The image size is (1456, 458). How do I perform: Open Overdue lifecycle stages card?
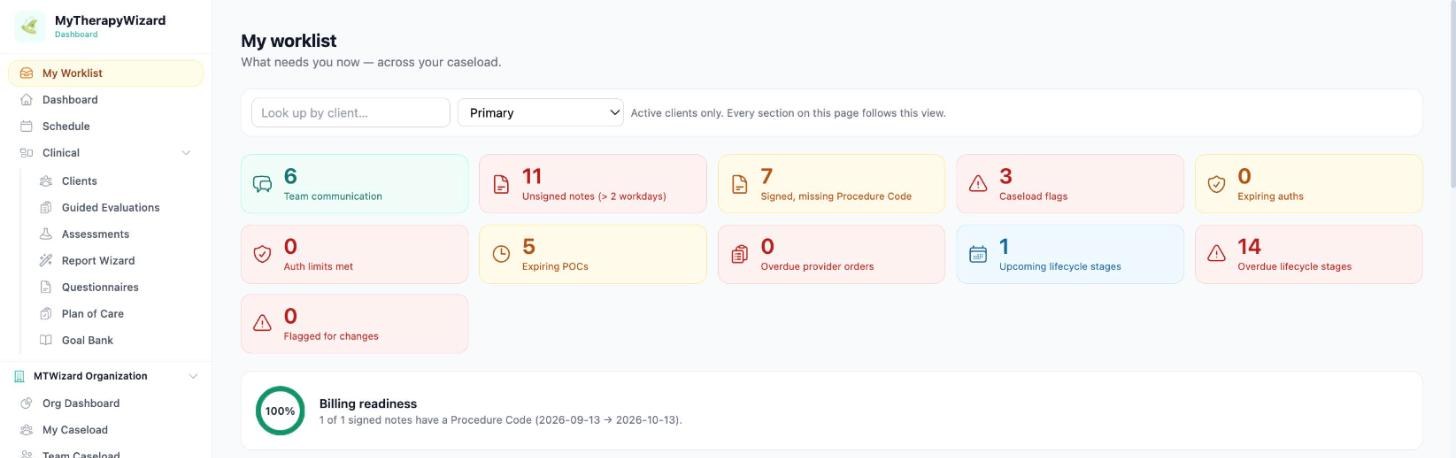click(1308, 254)
